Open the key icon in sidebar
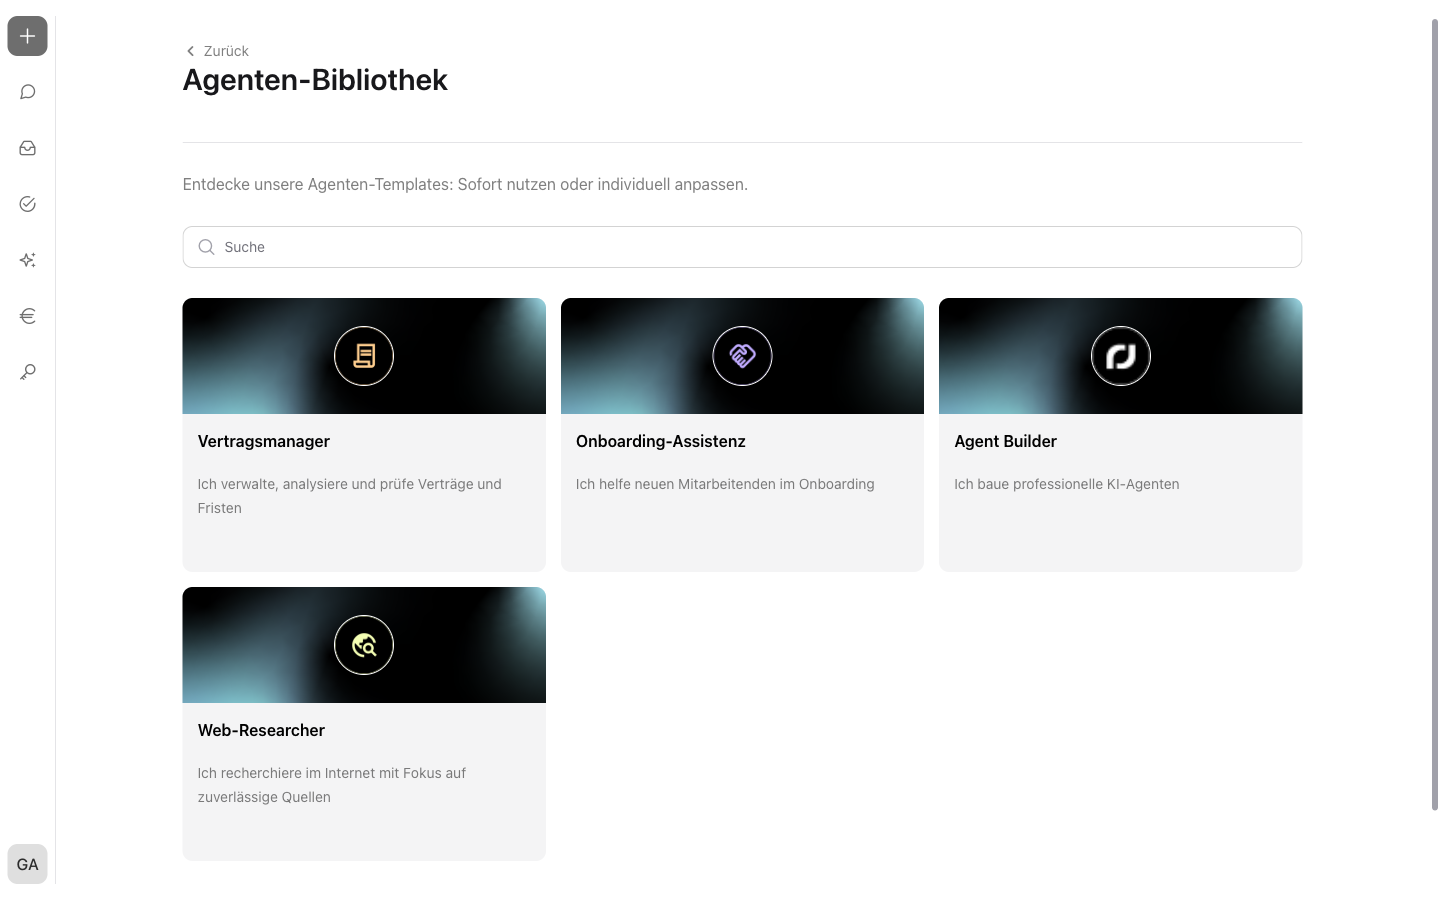The image size is (1440, 900). (x=27, y=372)
